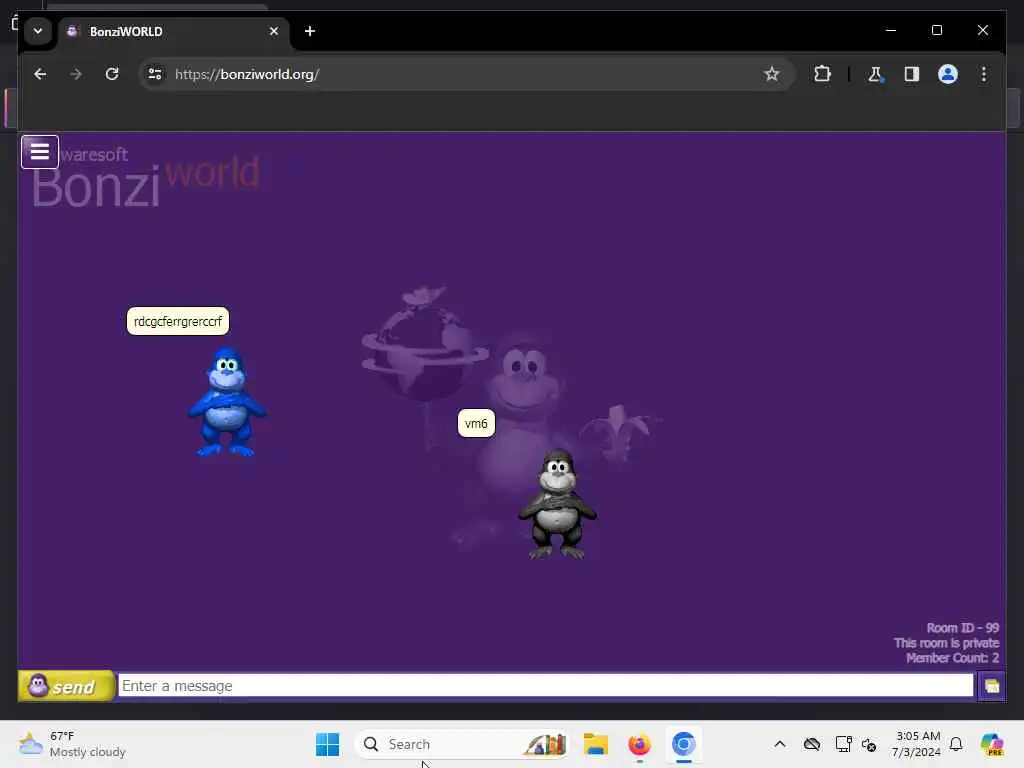This screenshot has width=1024, height=768.
Task: Click the network display tray icon
Action: [843, 744]
